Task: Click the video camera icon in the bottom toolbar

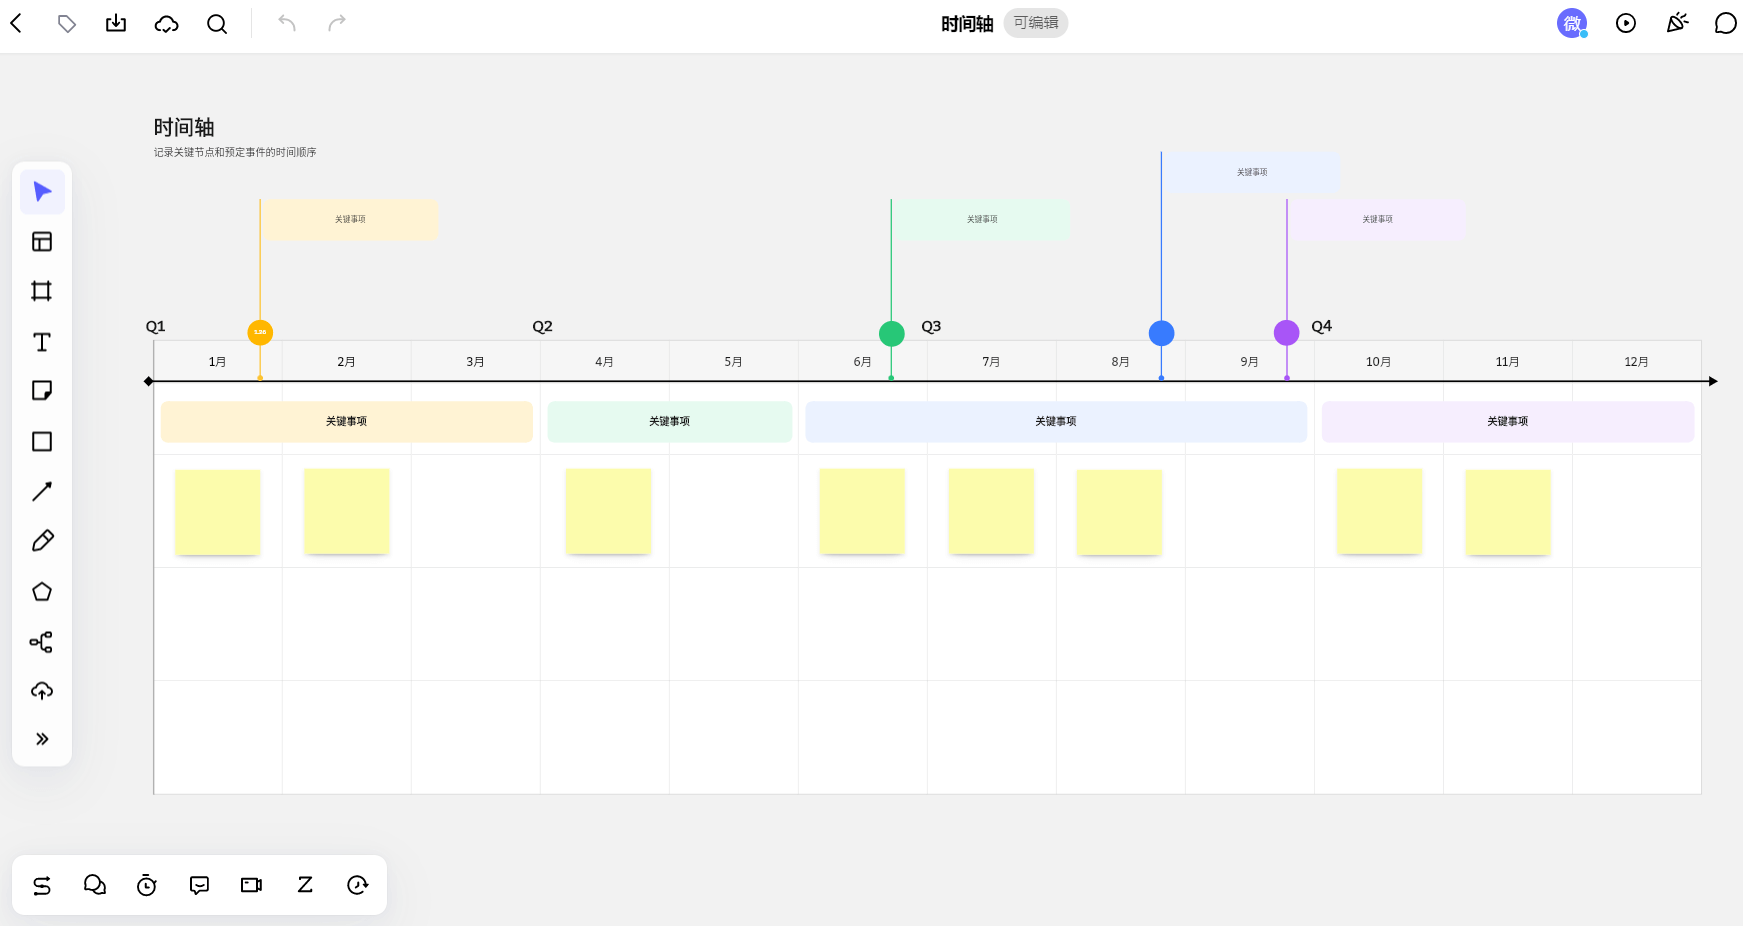Action: click(x=252, y=885)
